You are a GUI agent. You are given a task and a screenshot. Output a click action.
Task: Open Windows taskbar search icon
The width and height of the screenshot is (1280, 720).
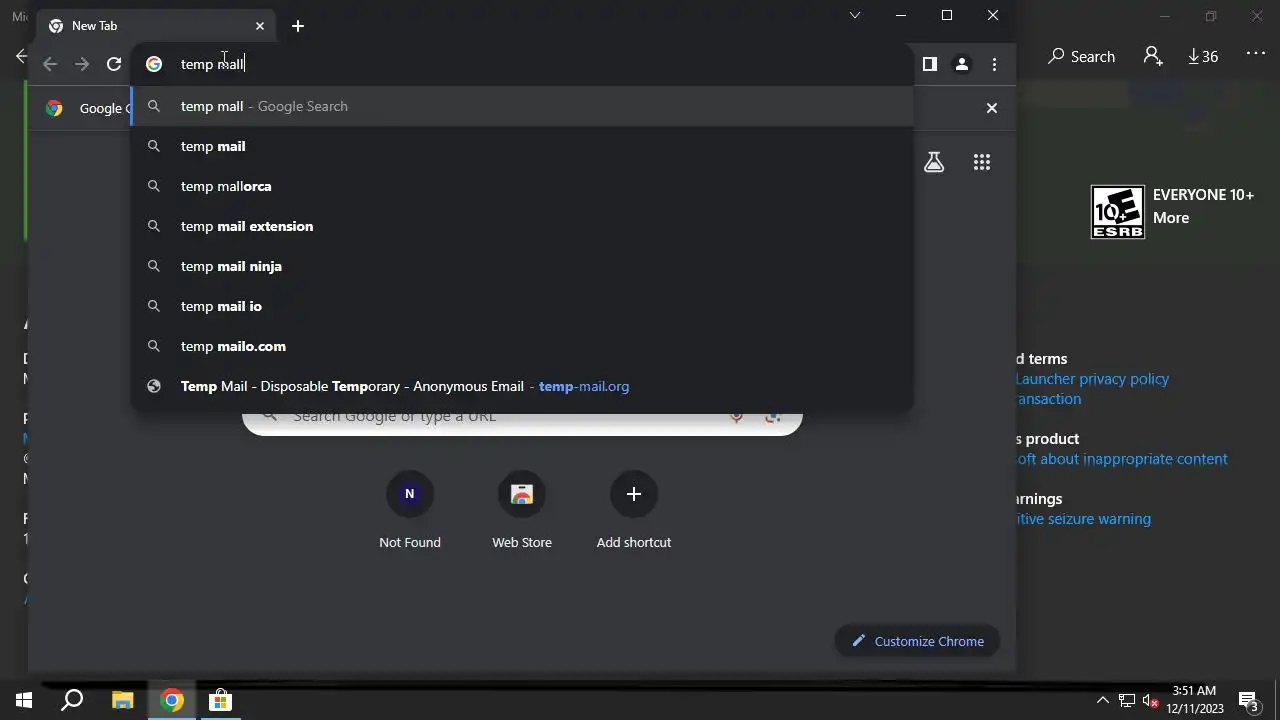pos(72,701)
